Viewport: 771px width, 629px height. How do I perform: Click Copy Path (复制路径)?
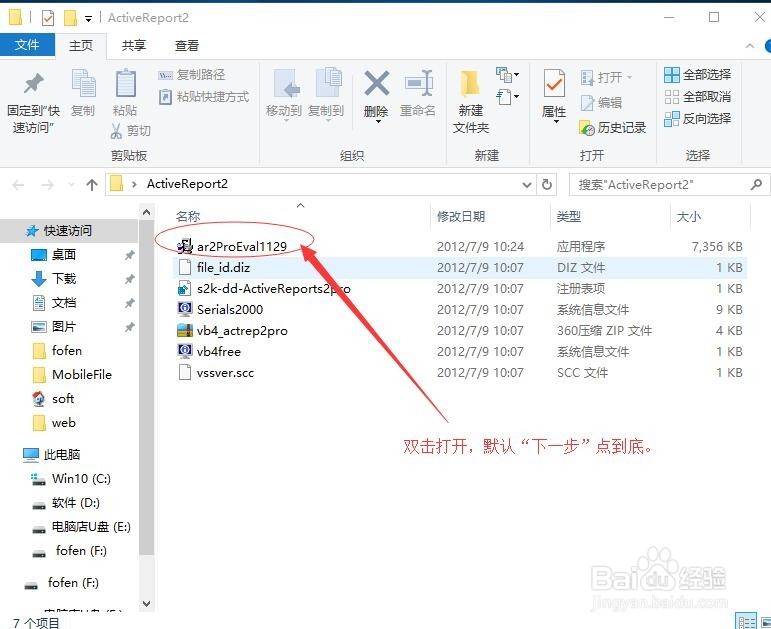click(192, 75)
